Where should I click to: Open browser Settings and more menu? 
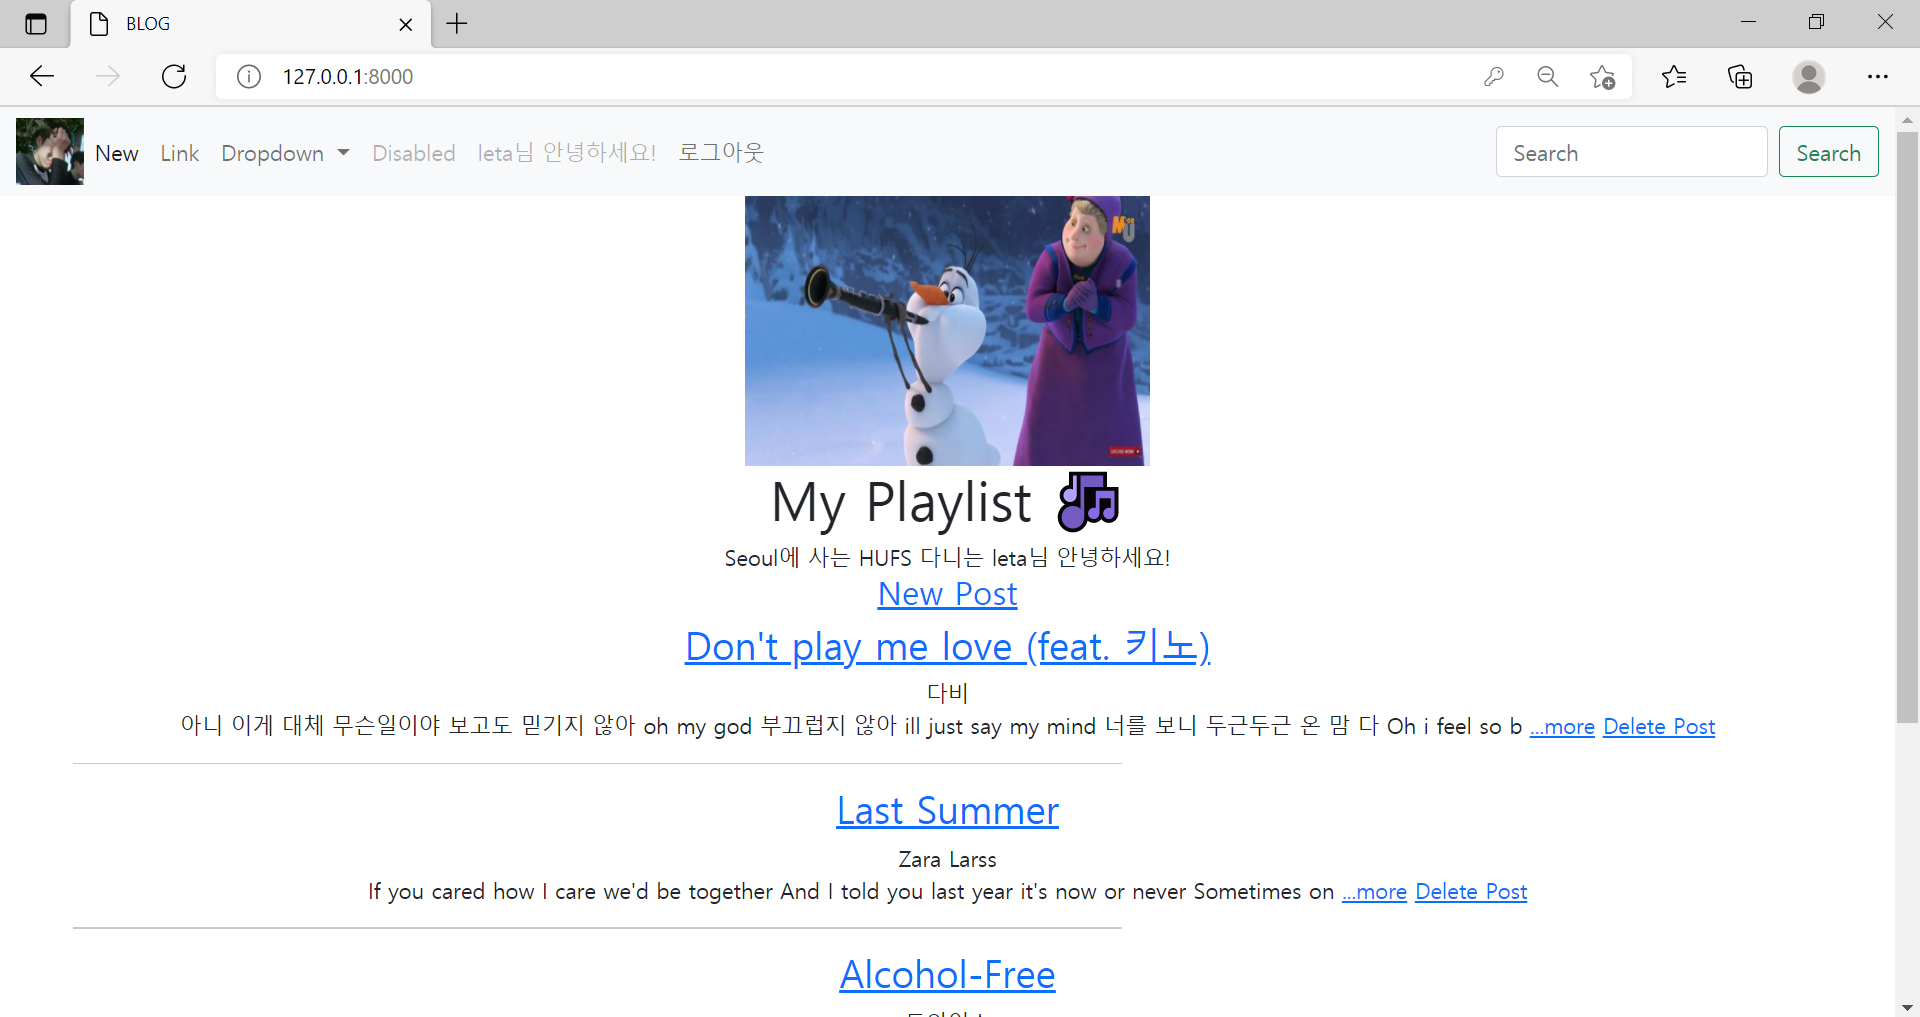(1878, 76)
